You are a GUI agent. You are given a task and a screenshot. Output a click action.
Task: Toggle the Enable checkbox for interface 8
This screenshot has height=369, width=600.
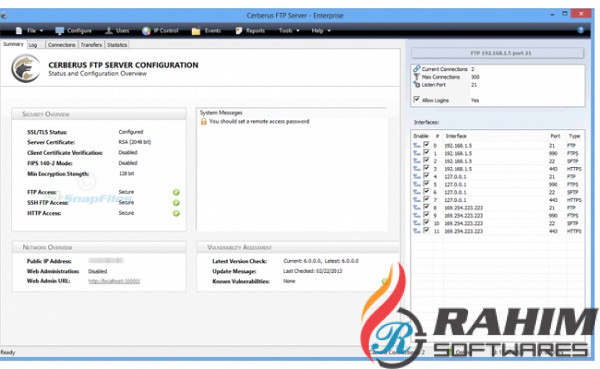click(x=426, y=207)
